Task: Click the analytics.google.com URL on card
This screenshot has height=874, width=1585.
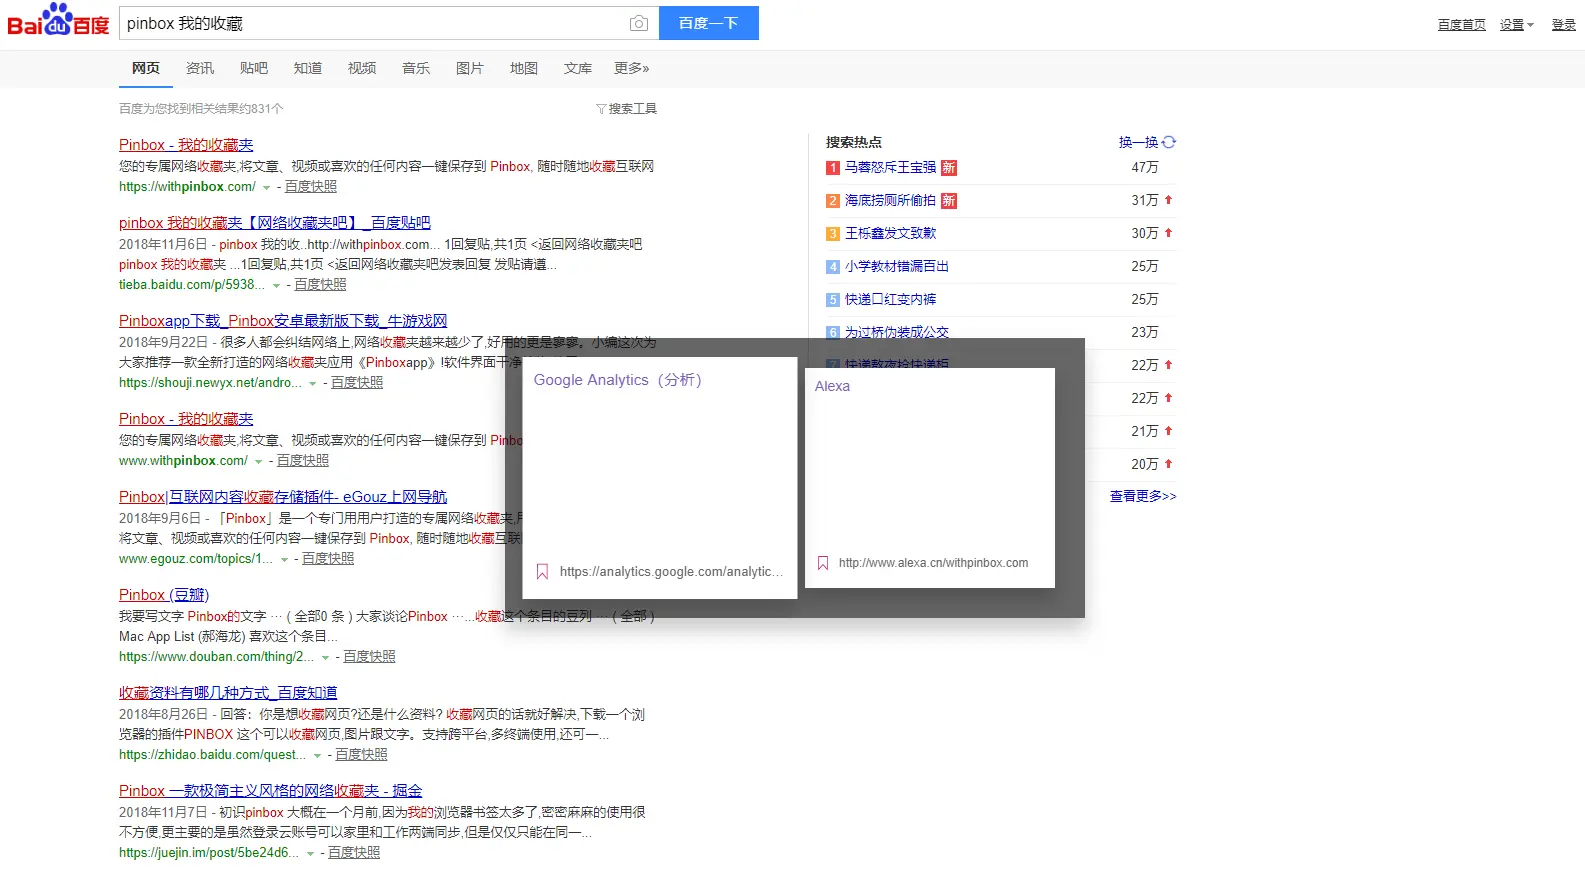Action: click(x=671, y=572)
